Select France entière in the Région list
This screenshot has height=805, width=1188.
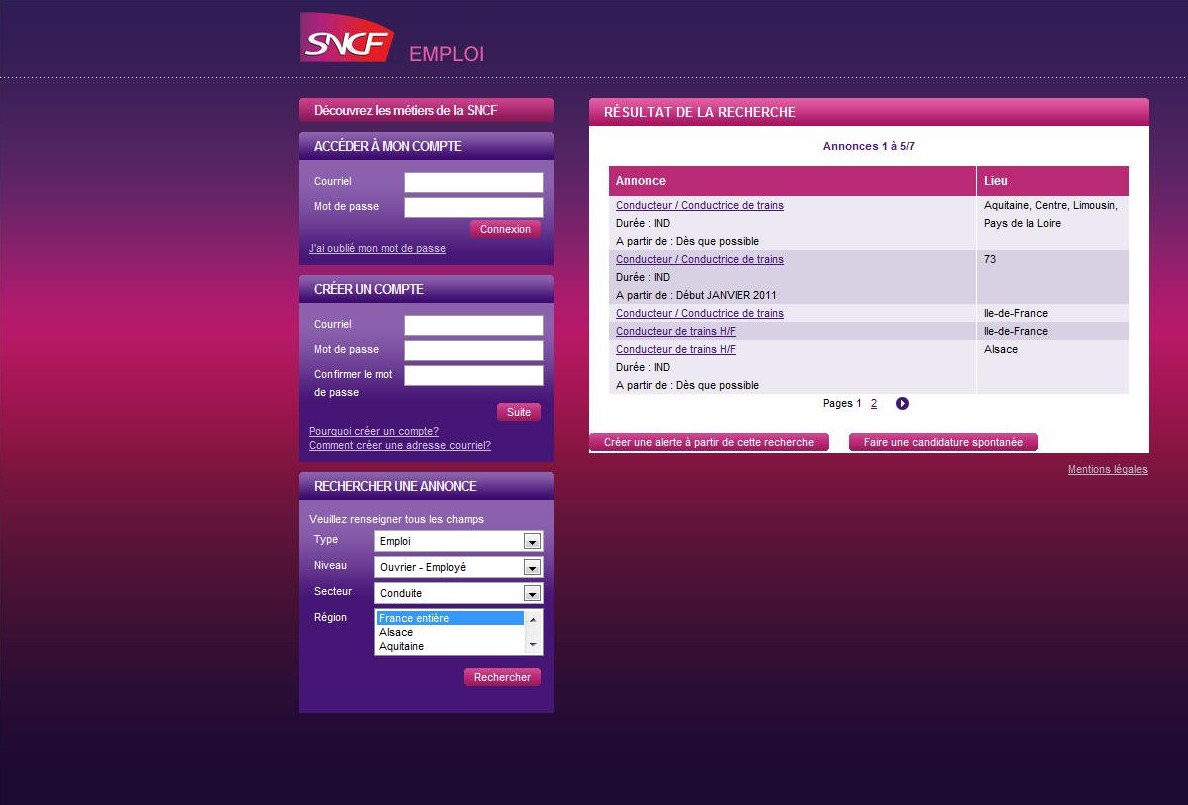coord(450,618)
